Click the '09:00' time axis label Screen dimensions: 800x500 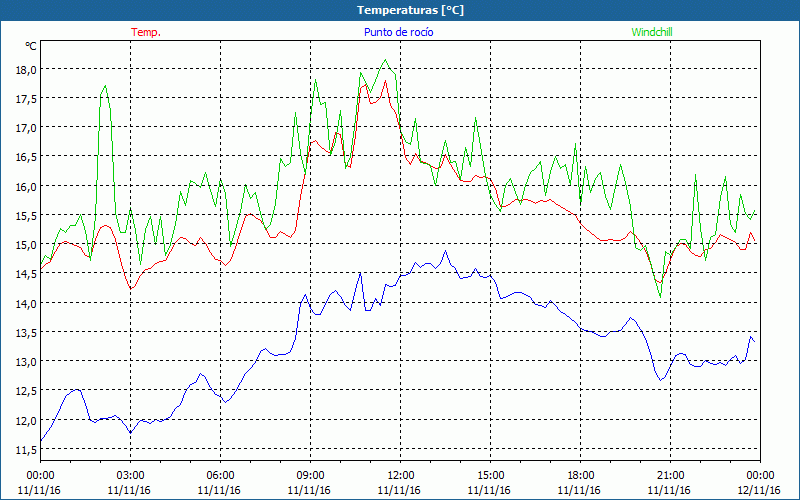click(x=310, y=476)
